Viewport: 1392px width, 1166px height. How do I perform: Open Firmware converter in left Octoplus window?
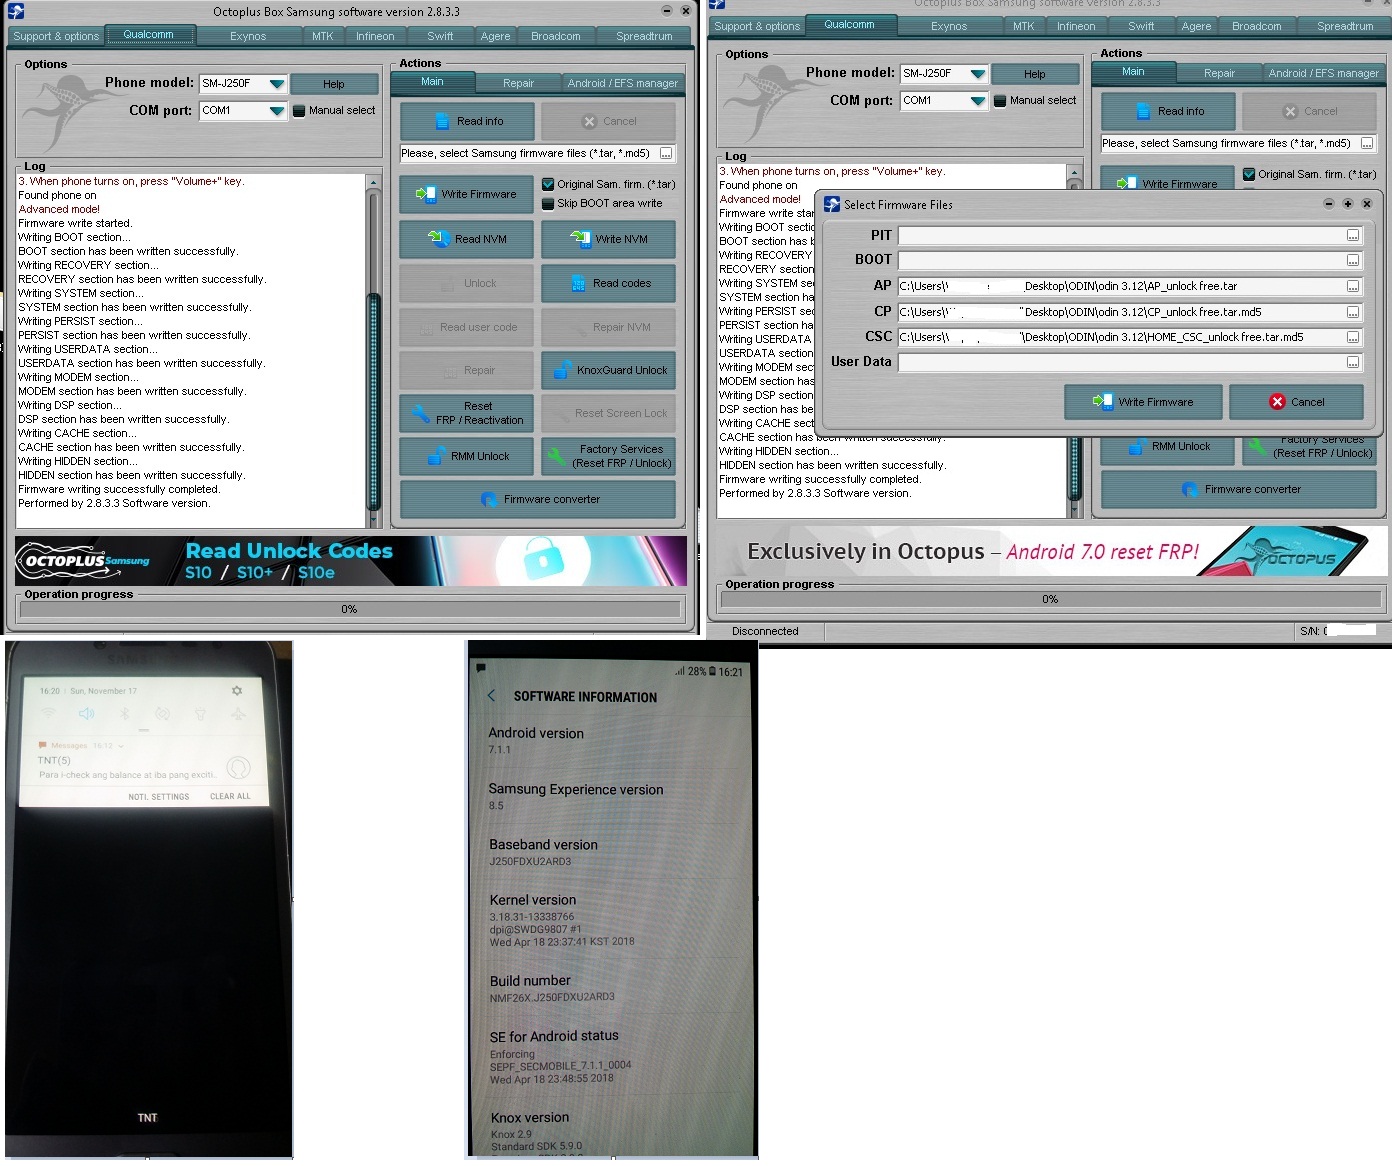tap(538, 499)
